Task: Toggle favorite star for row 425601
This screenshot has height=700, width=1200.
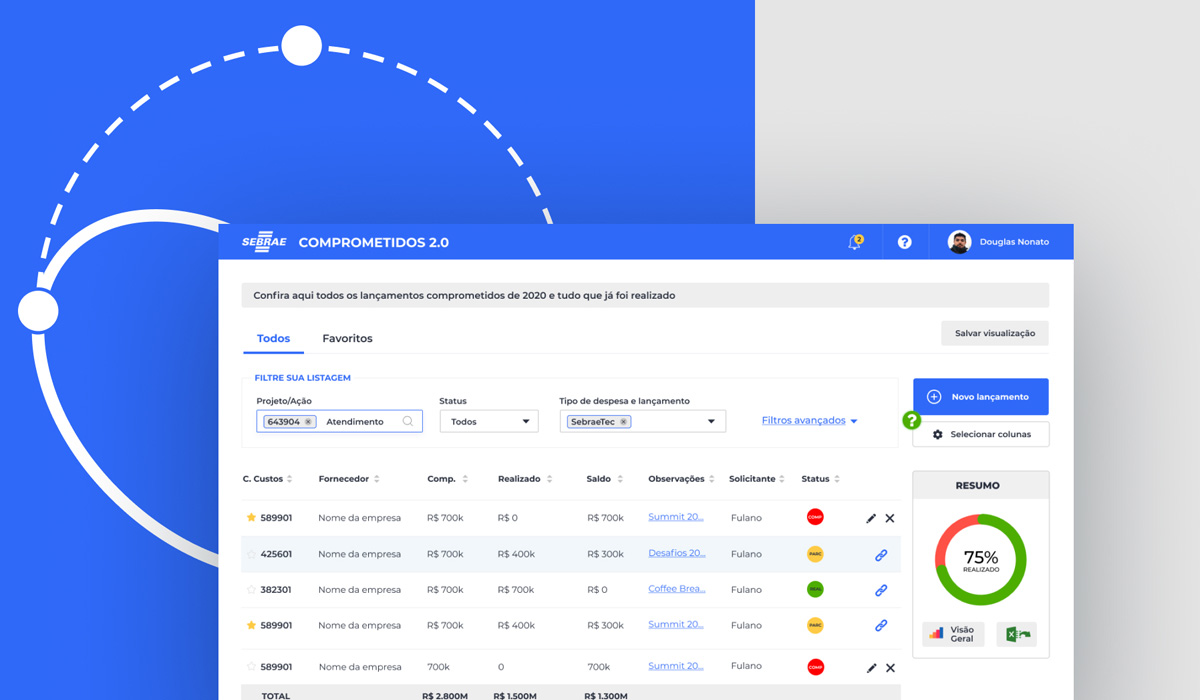Action: click(251, 554)
